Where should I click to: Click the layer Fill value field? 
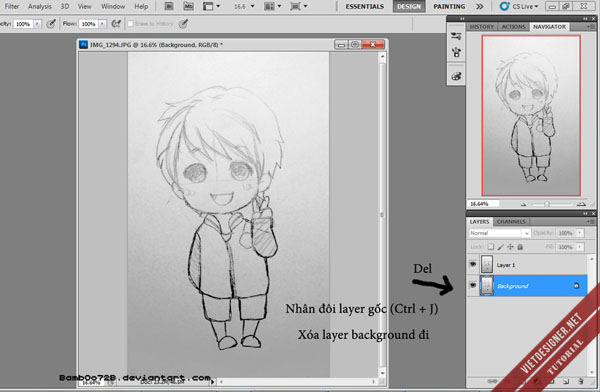tap(566, 247)
